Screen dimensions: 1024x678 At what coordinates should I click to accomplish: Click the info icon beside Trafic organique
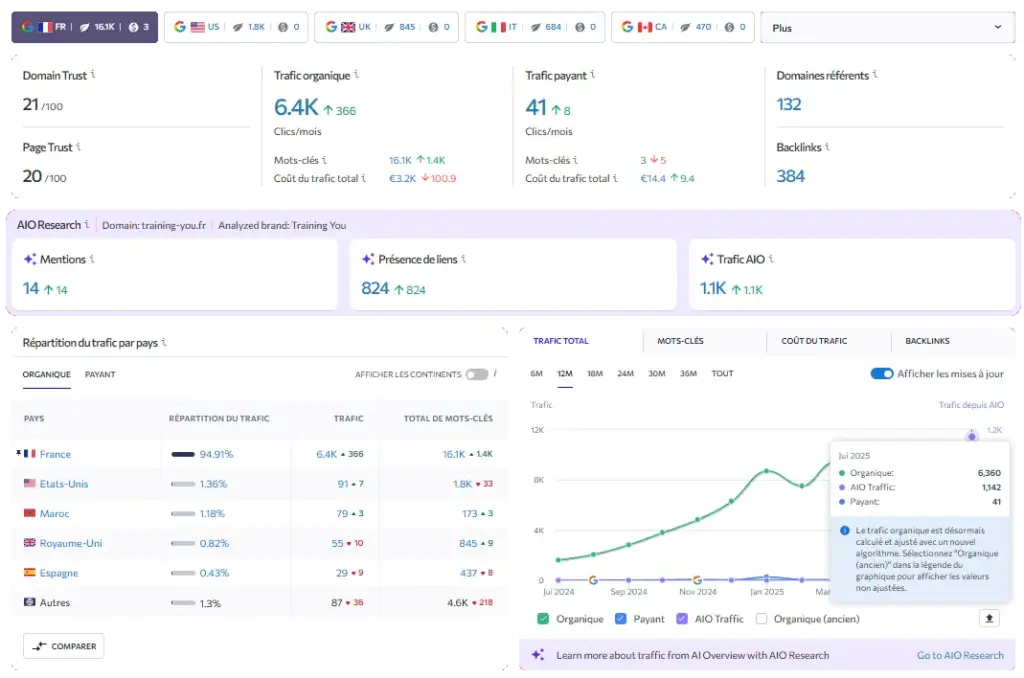pos(357,74)
